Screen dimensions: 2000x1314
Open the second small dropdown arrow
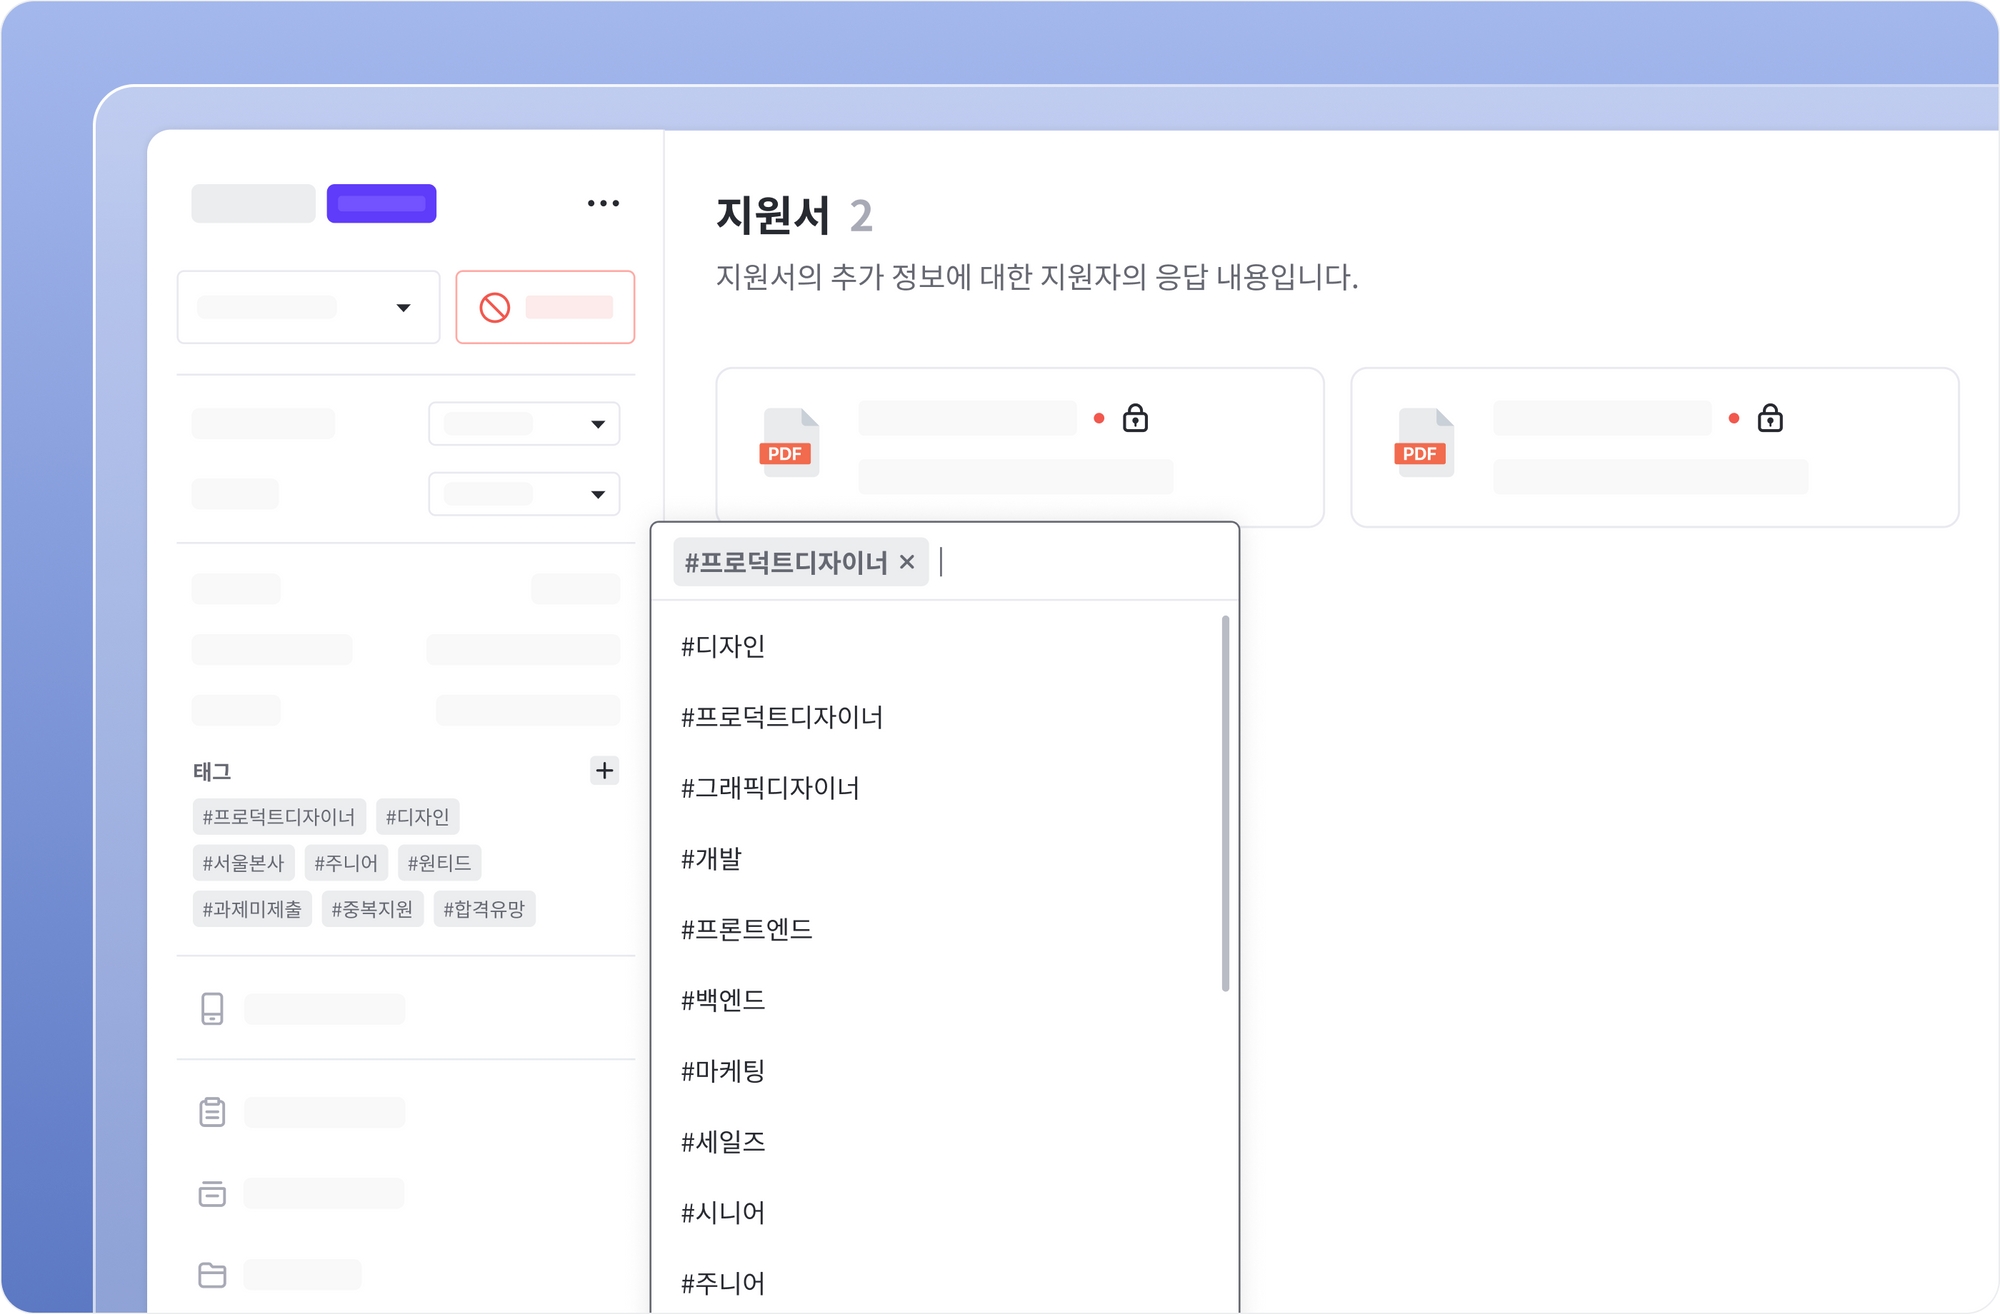point(598,494)
